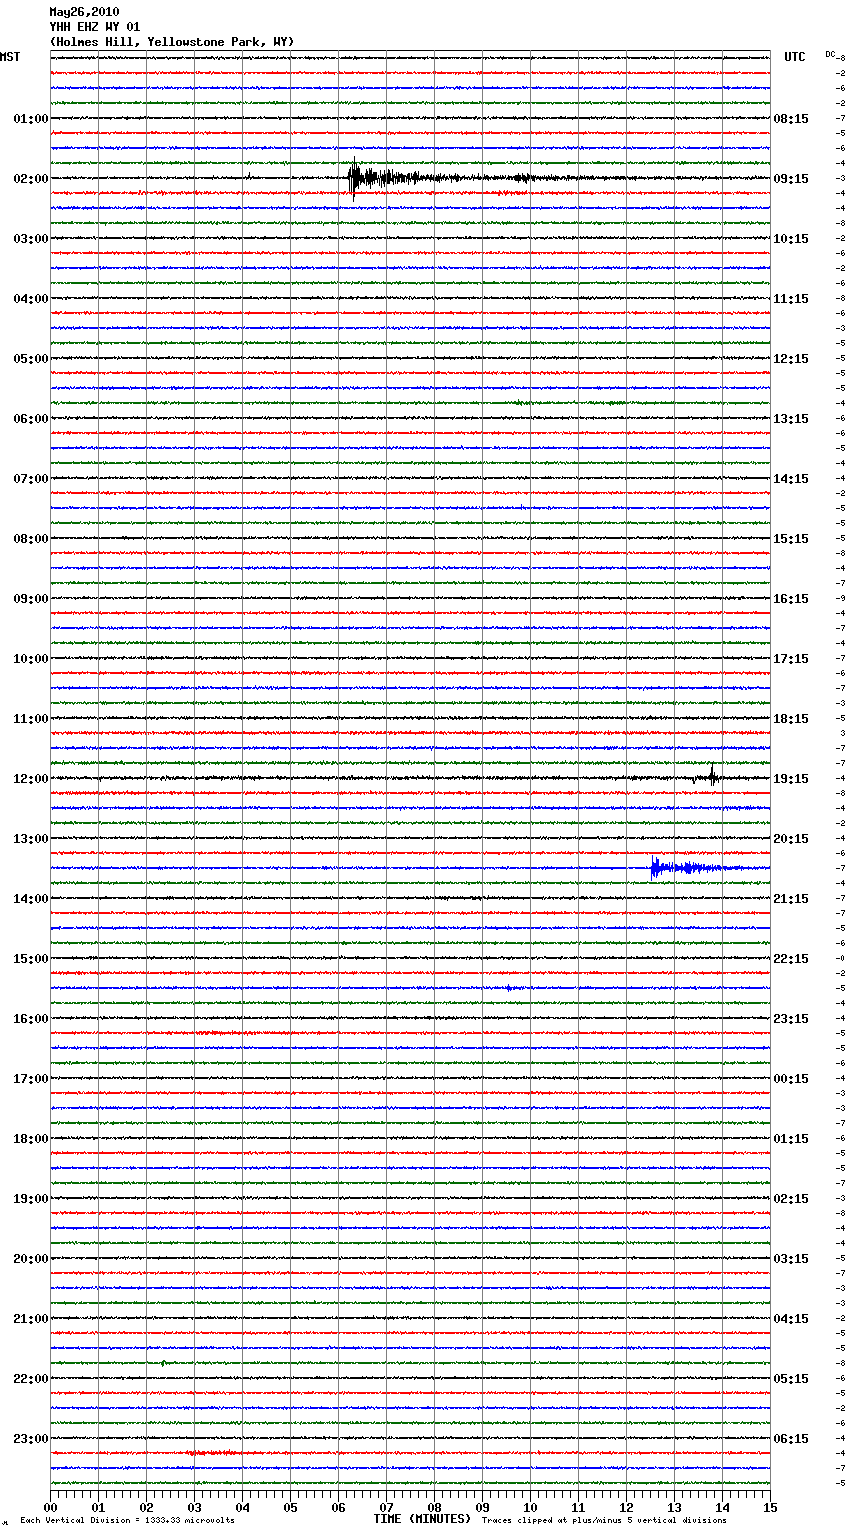Image resolution: width=850 pixels, height=1534 pixels.
Task: Click minute tick 15 on the bottom axis
Action: pyautogui.click(x=770, y=1506)
